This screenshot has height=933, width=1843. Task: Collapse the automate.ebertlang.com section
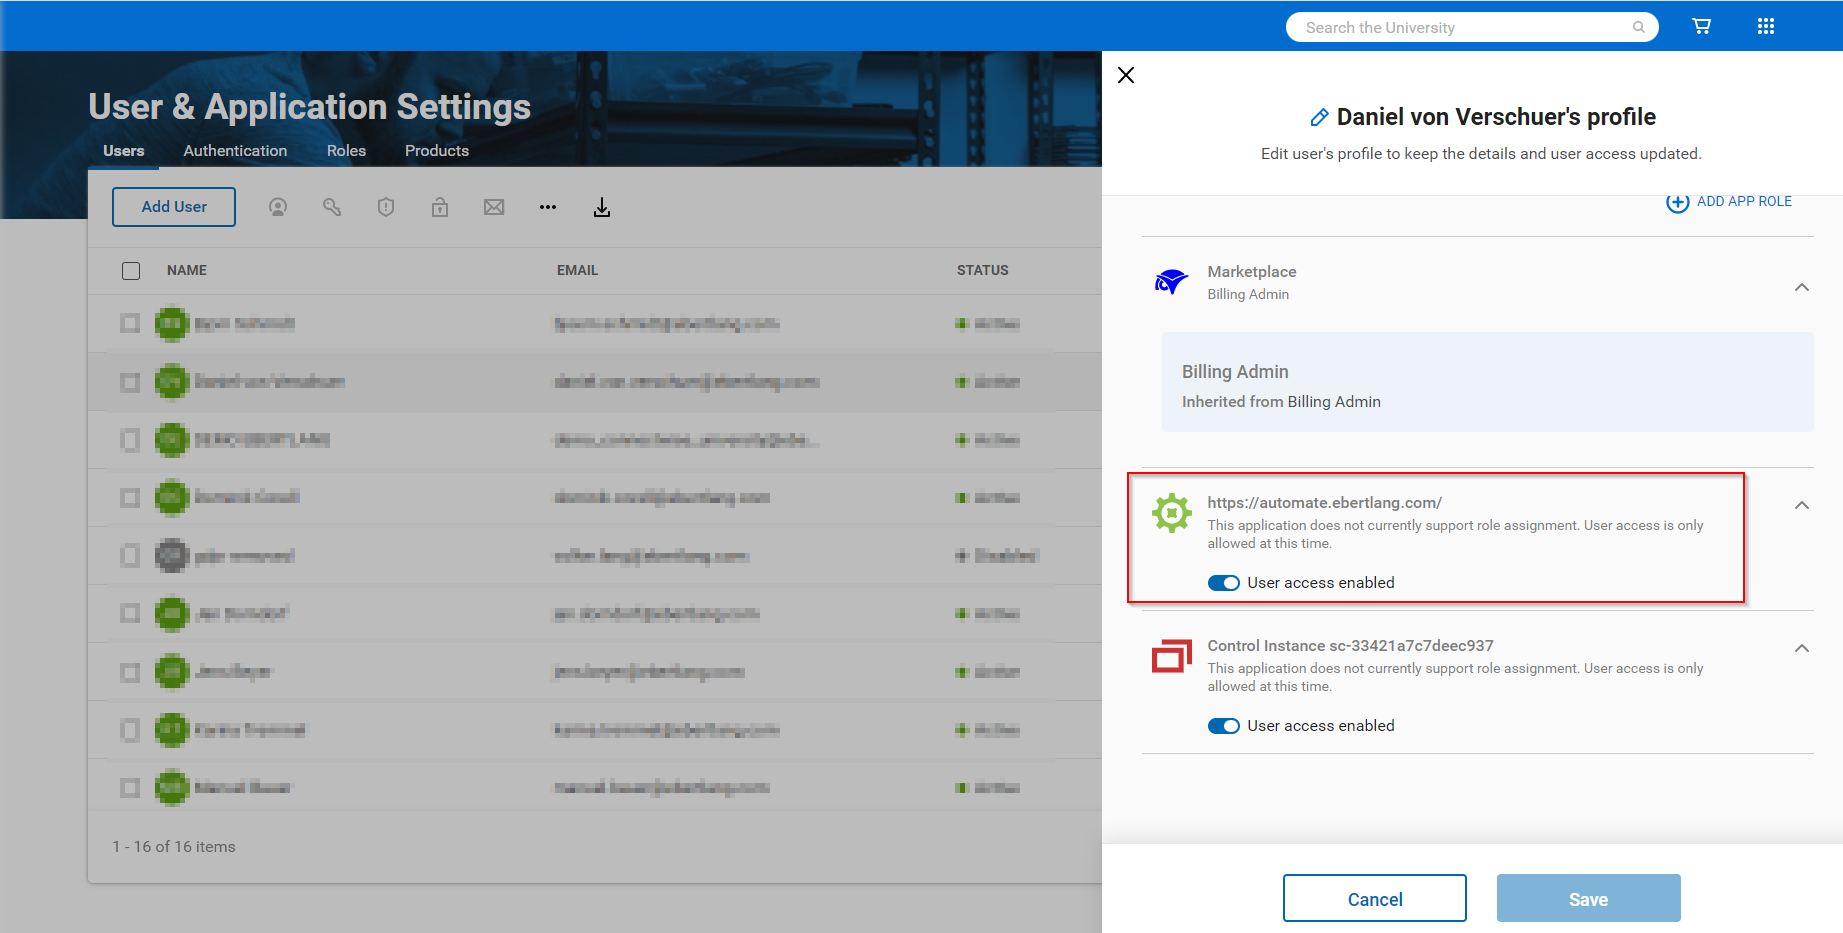(x=1801, y=506)
